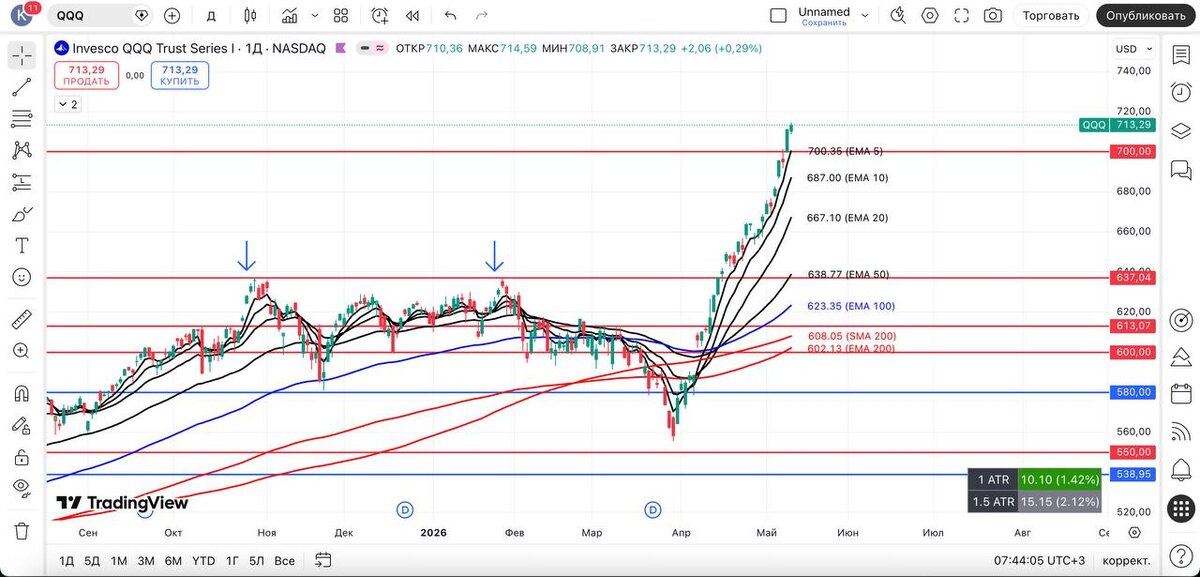
Task: Expand the Unnamed layout dropdown arrow
Action: coord(865,15)
